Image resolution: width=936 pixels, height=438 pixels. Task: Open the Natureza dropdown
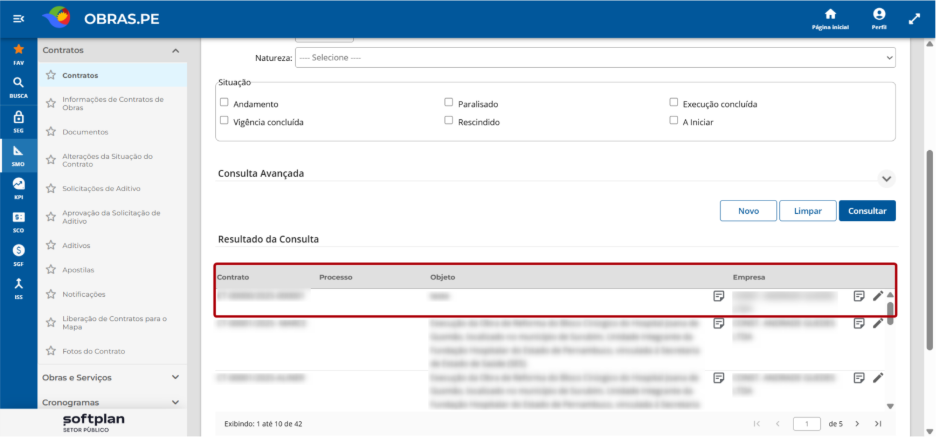click(x=595, y=58)
